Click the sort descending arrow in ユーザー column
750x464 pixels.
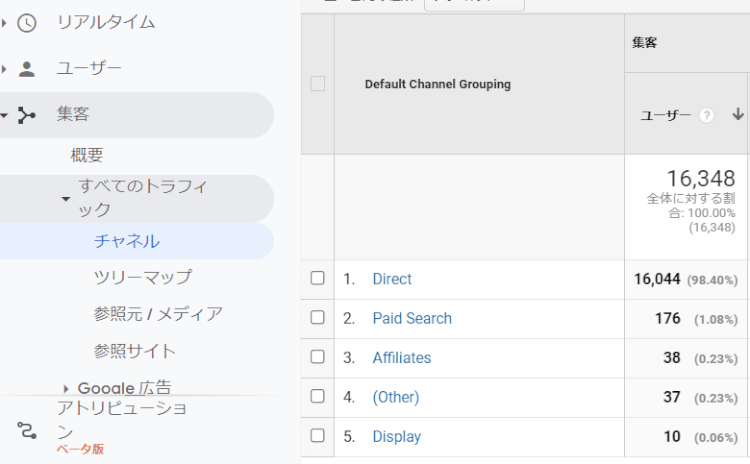coord(738,114)
